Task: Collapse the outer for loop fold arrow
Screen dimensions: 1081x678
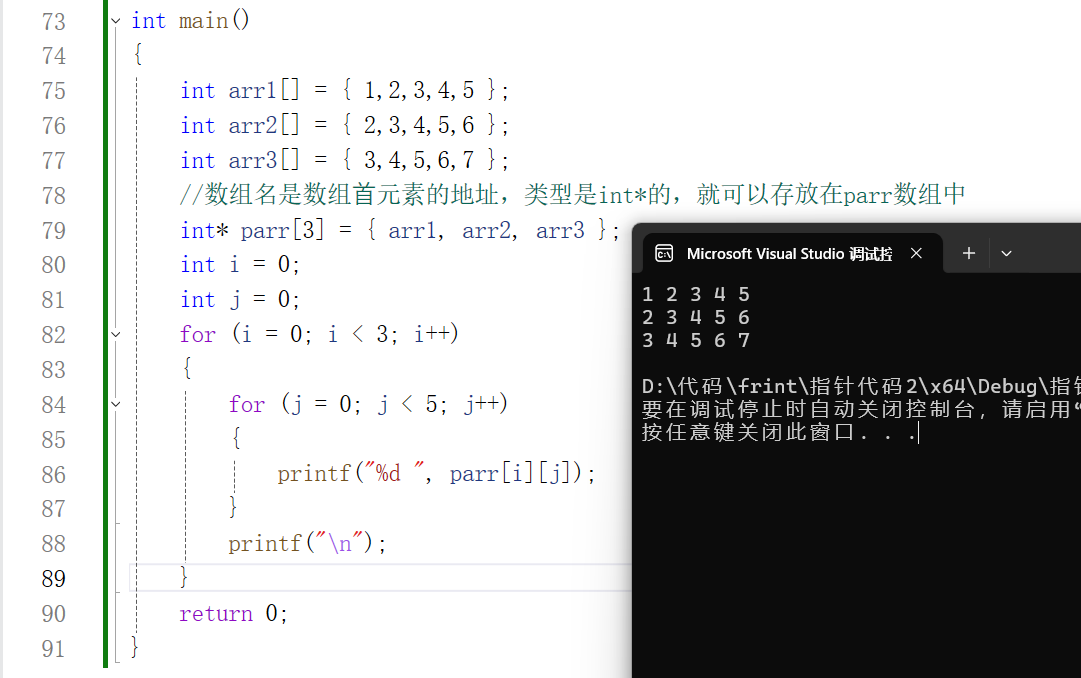Action: pos(116,335)
